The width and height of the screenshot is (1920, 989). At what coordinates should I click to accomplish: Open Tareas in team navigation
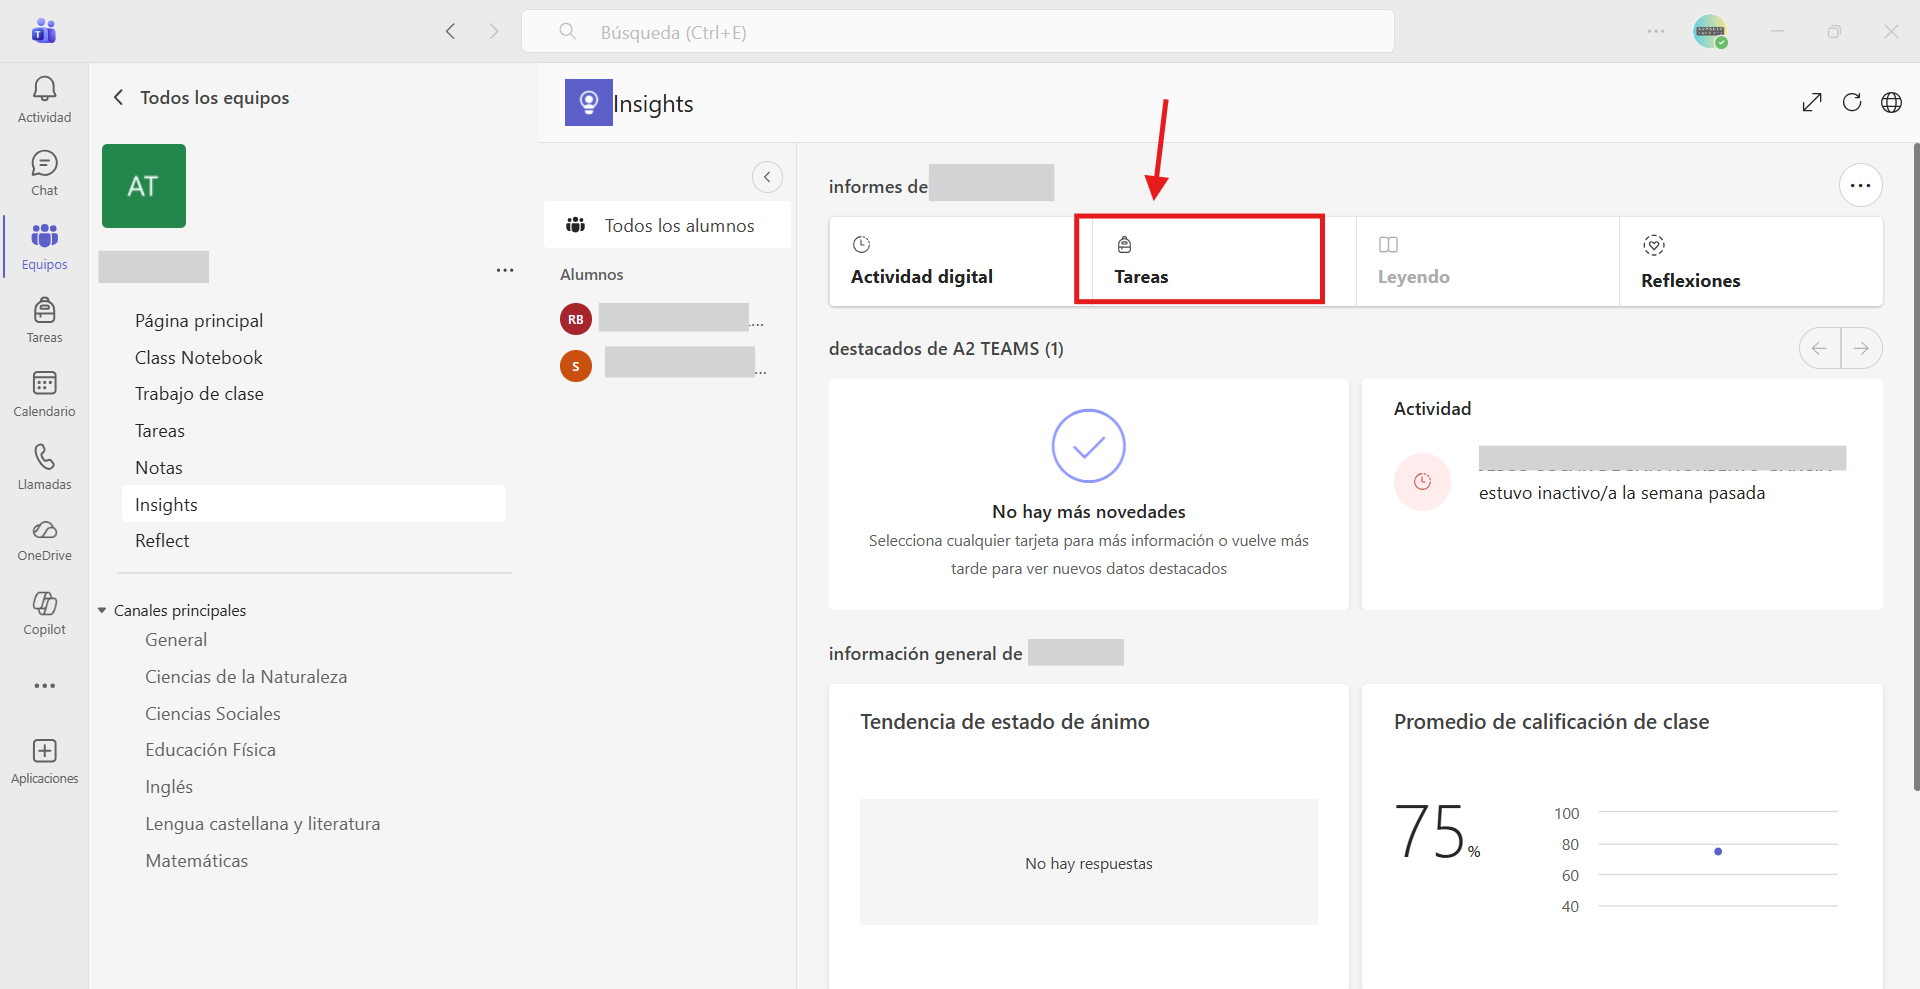click(x=160, y=431)
